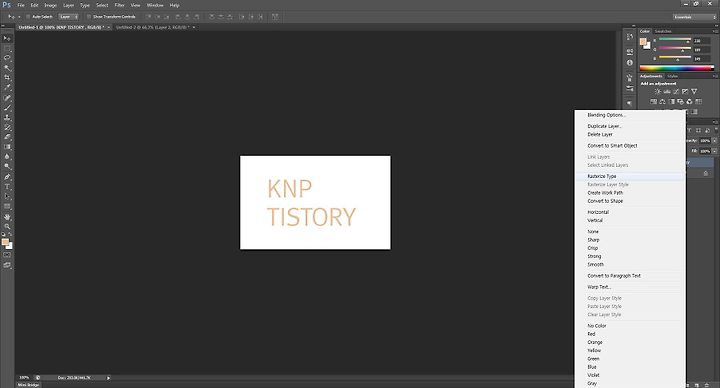This screenshot has width=720, height=388.
Task: Select the Zoom tool
Action: click(x=7, y=226)
